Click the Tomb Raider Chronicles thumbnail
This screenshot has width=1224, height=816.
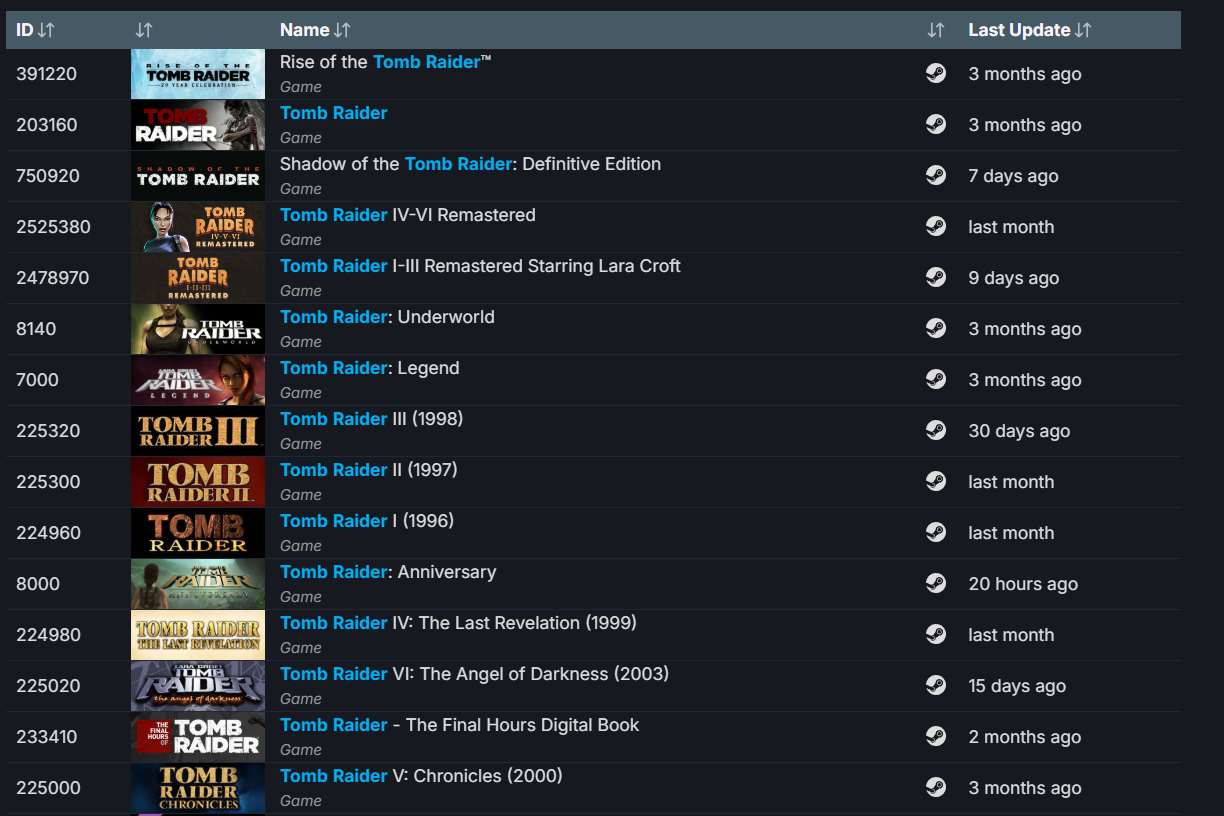pyautogui.click(x=198, y=788)
